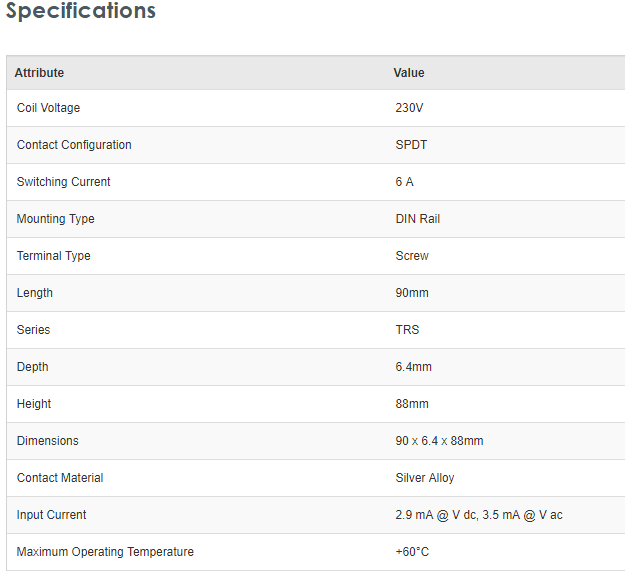Click the Value column header
This screenshot has height=571, width=625.
409,73
